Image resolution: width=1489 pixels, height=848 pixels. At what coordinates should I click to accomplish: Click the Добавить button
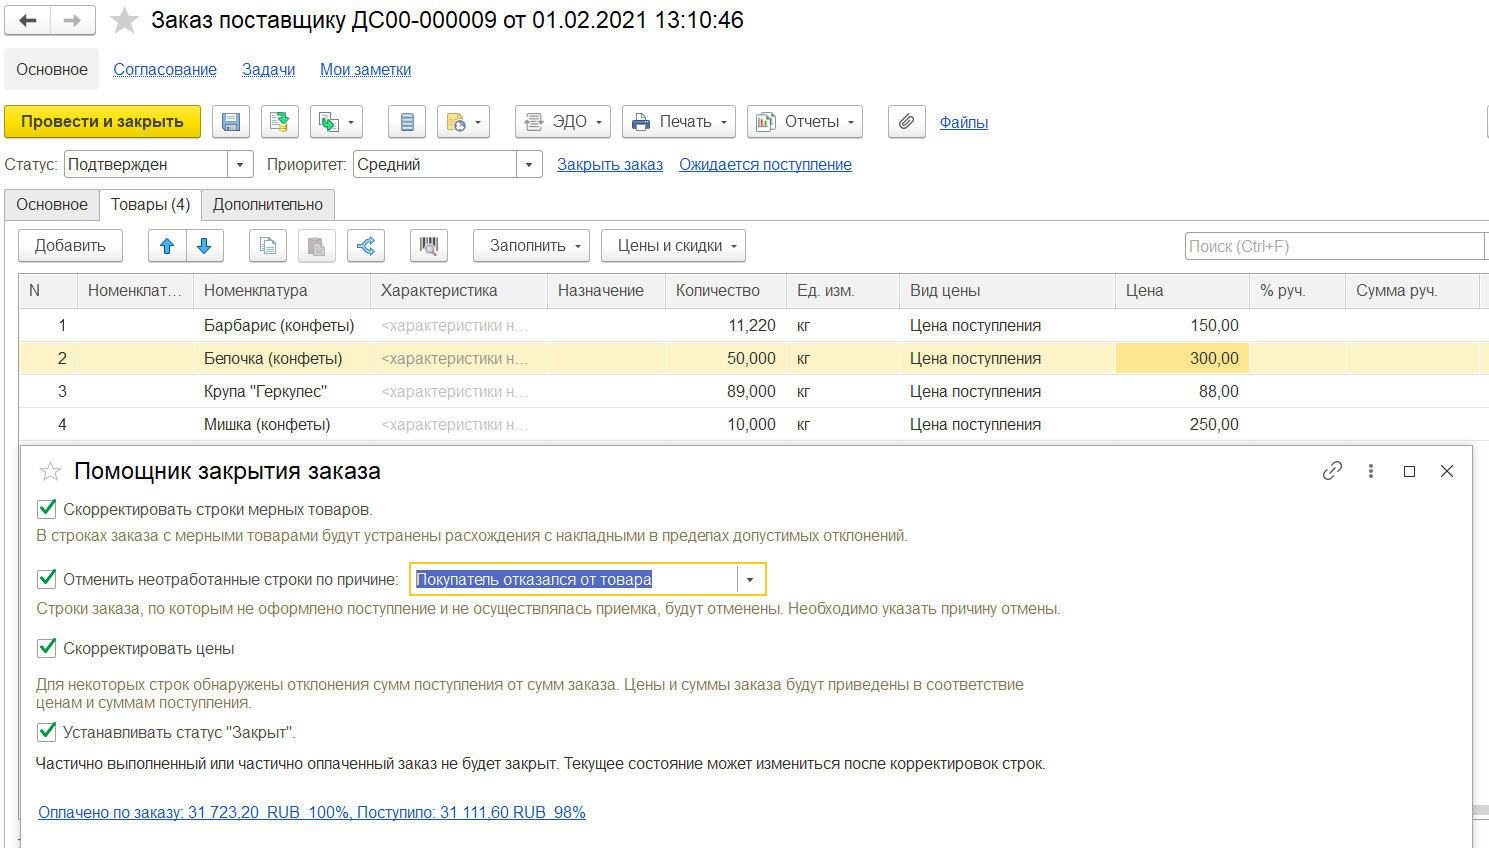(x=70, y=246)
